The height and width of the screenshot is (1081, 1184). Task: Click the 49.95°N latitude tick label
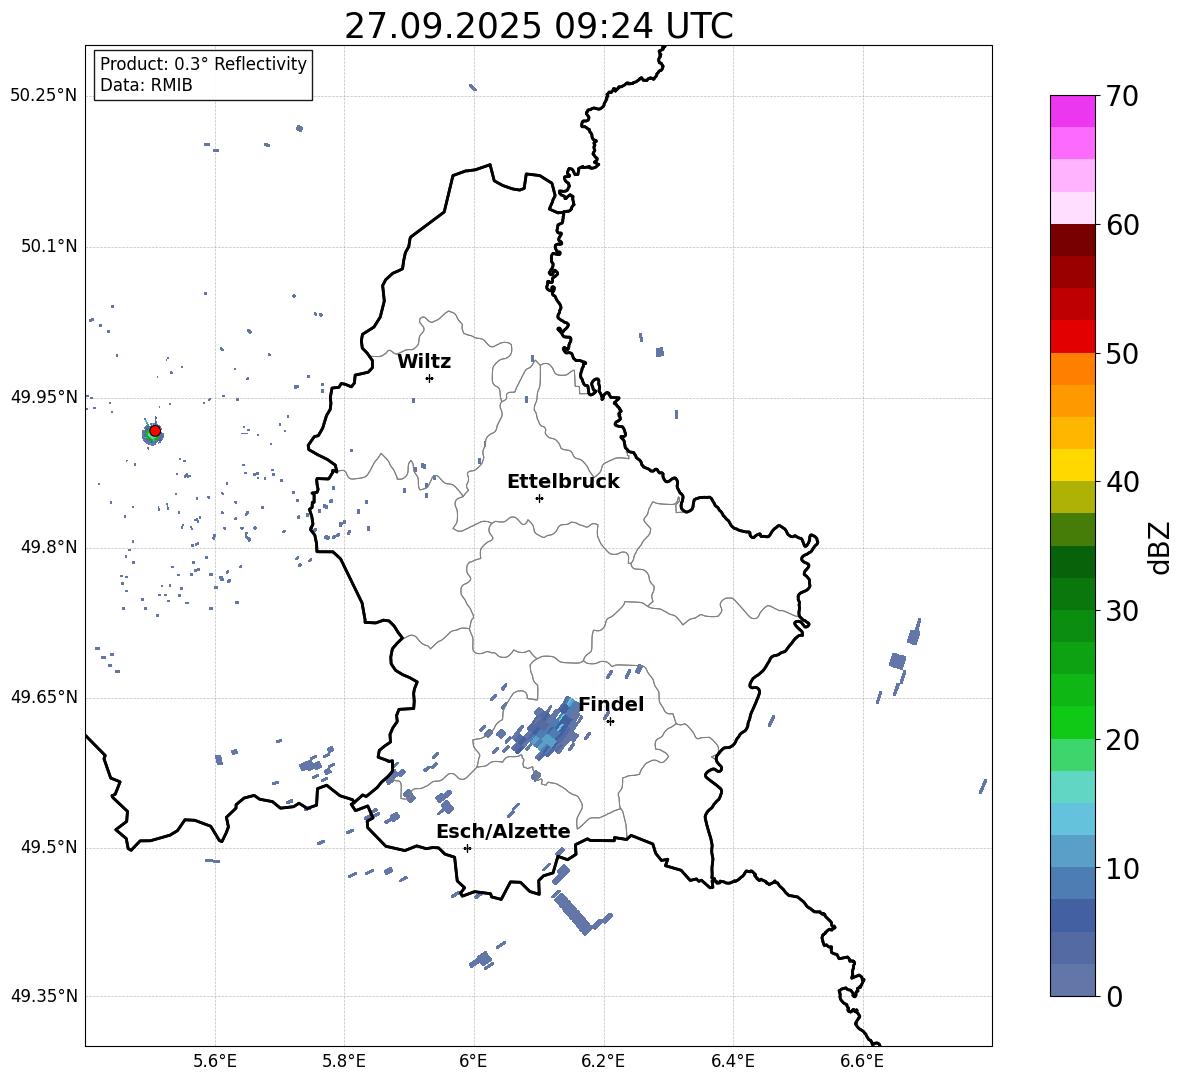click(44, 397)
